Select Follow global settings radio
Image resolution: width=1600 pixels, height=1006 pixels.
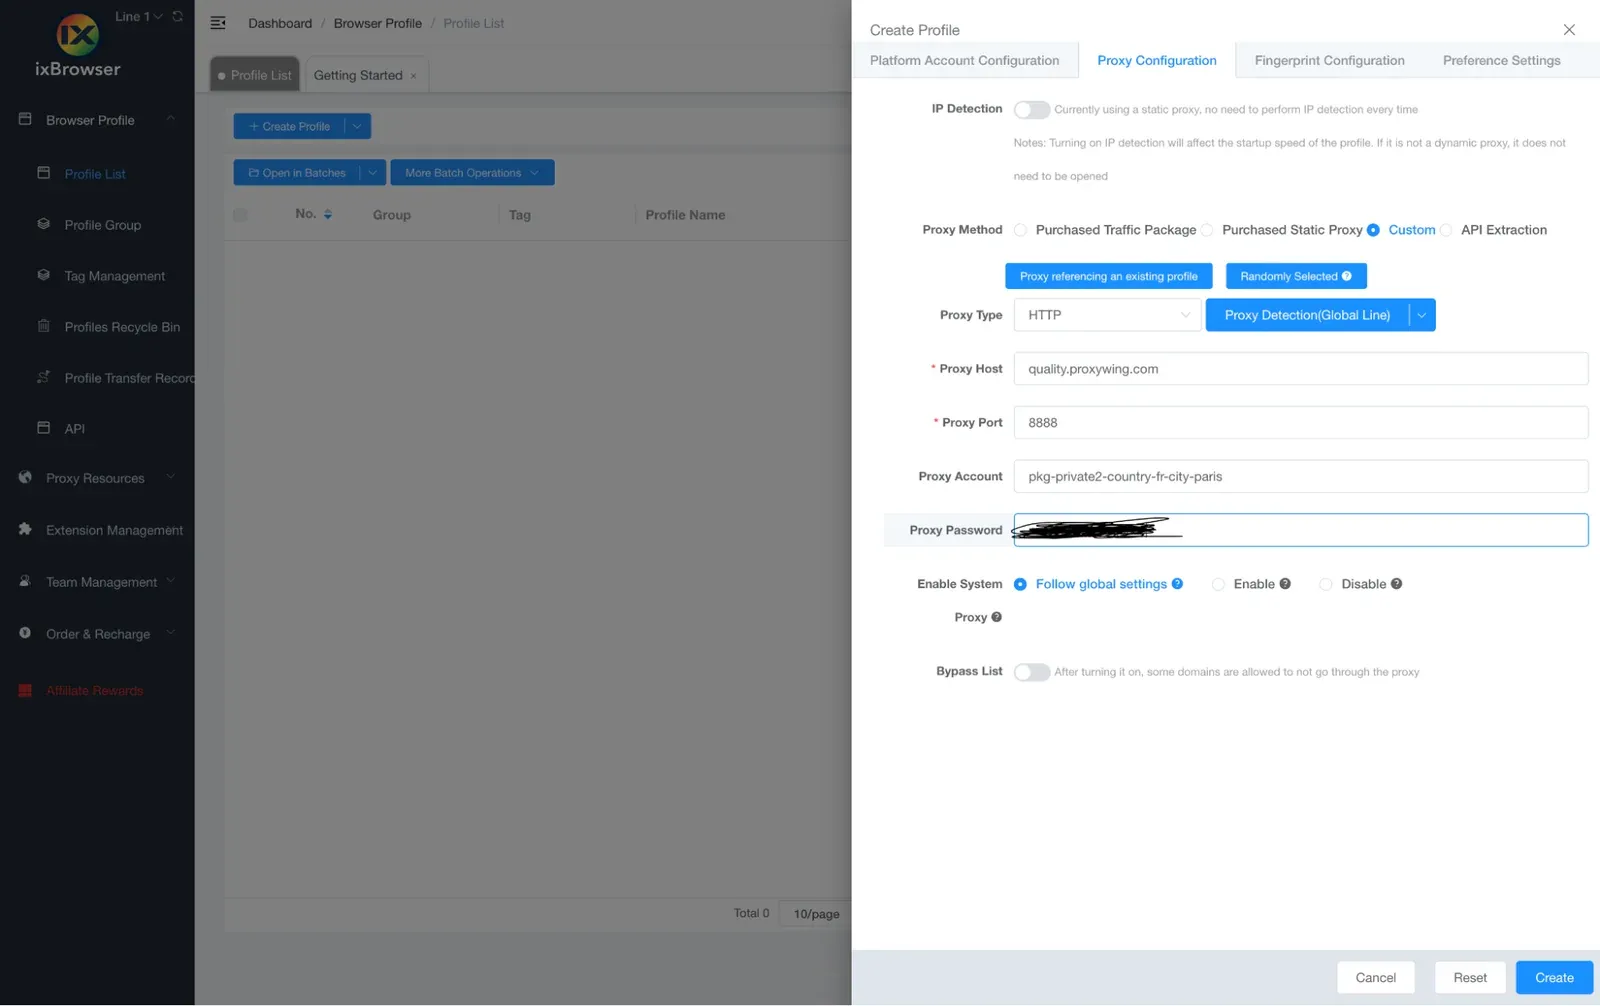click(1020, 584)
